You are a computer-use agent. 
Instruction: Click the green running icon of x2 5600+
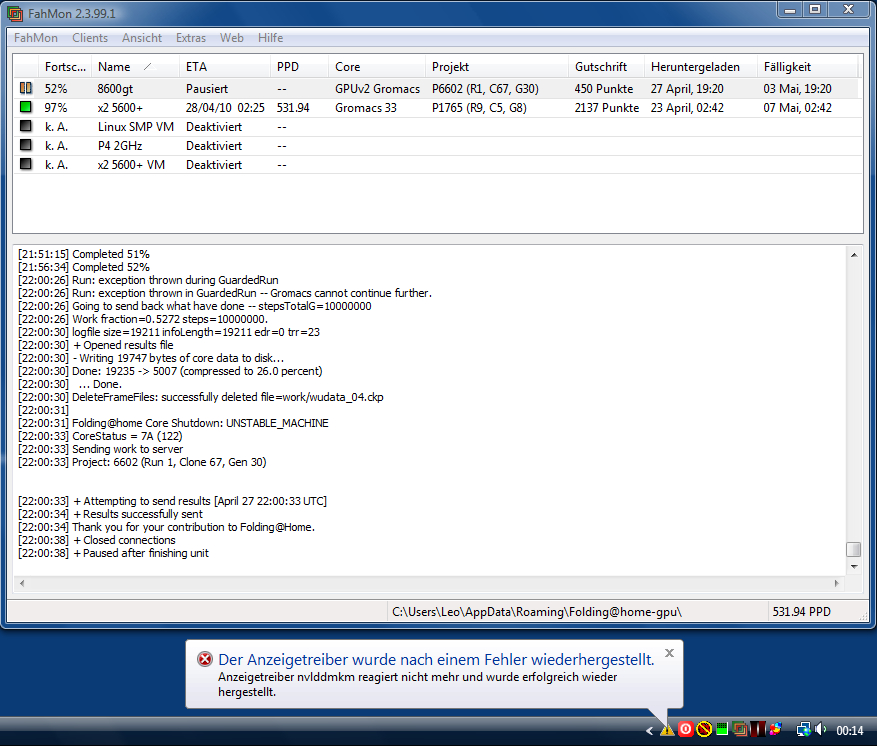26,107
